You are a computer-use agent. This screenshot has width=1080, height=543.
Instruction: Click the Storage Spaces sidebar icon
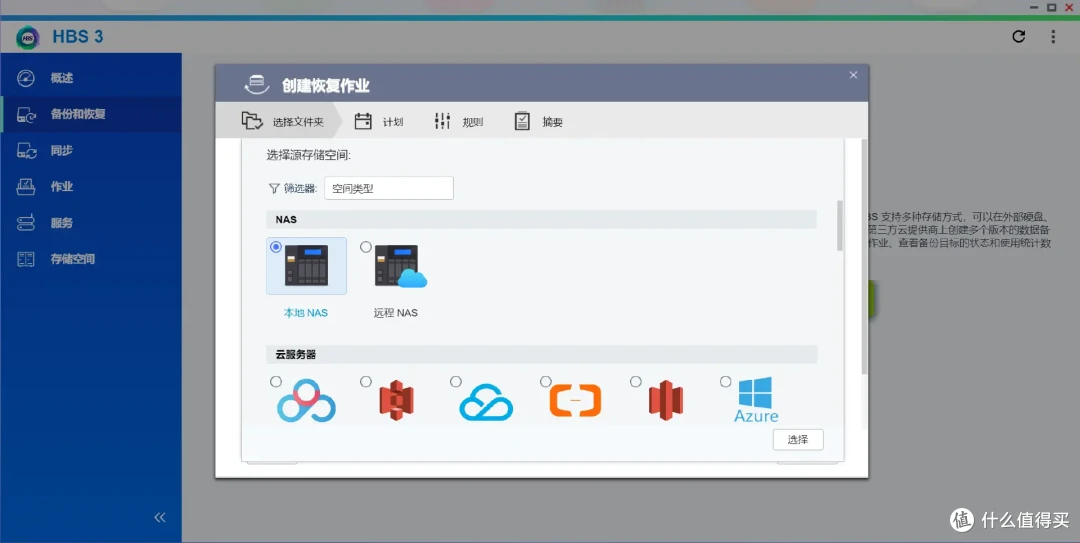[25, 259]
